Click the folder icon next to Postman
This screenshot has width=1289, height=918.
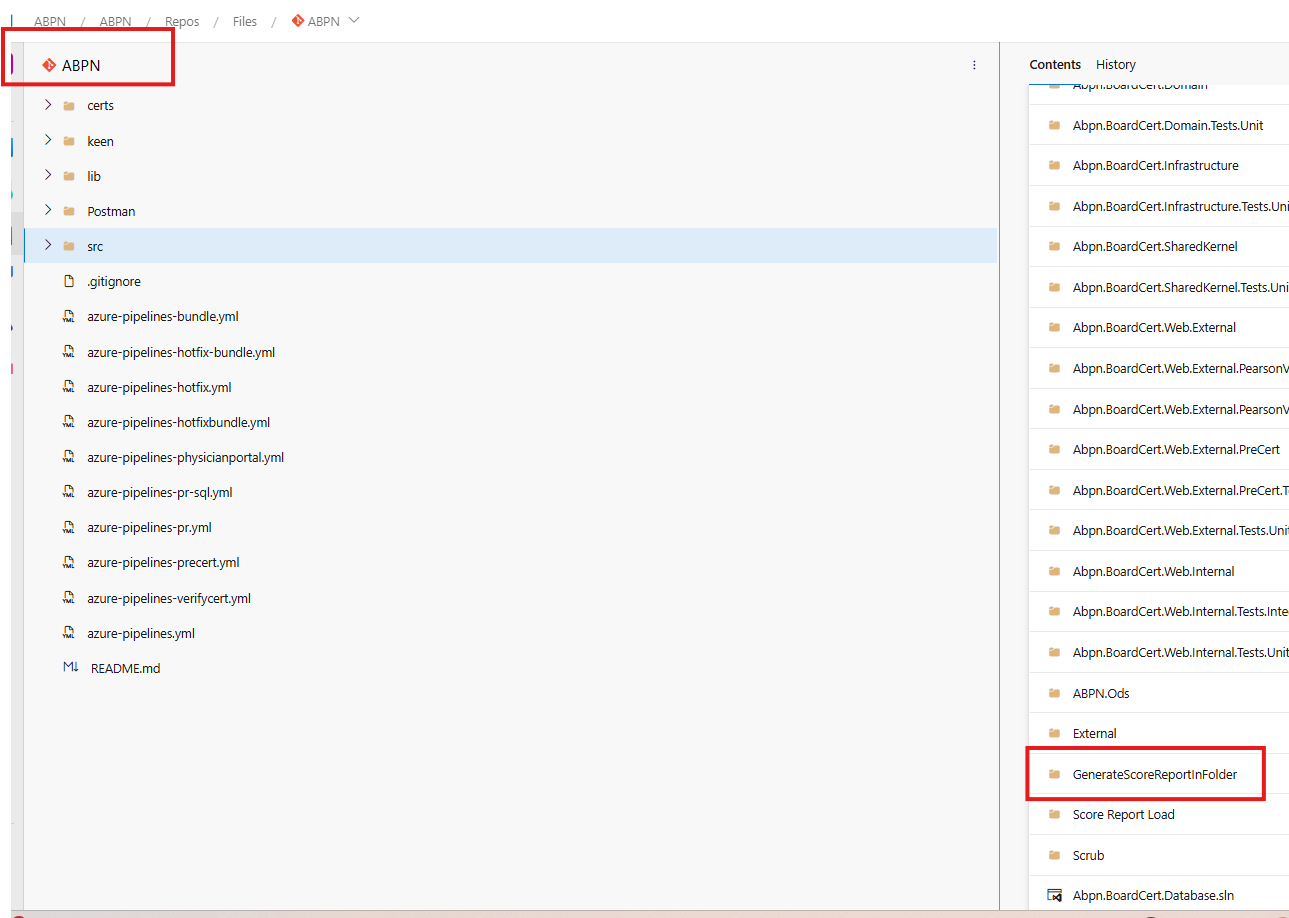69,211
